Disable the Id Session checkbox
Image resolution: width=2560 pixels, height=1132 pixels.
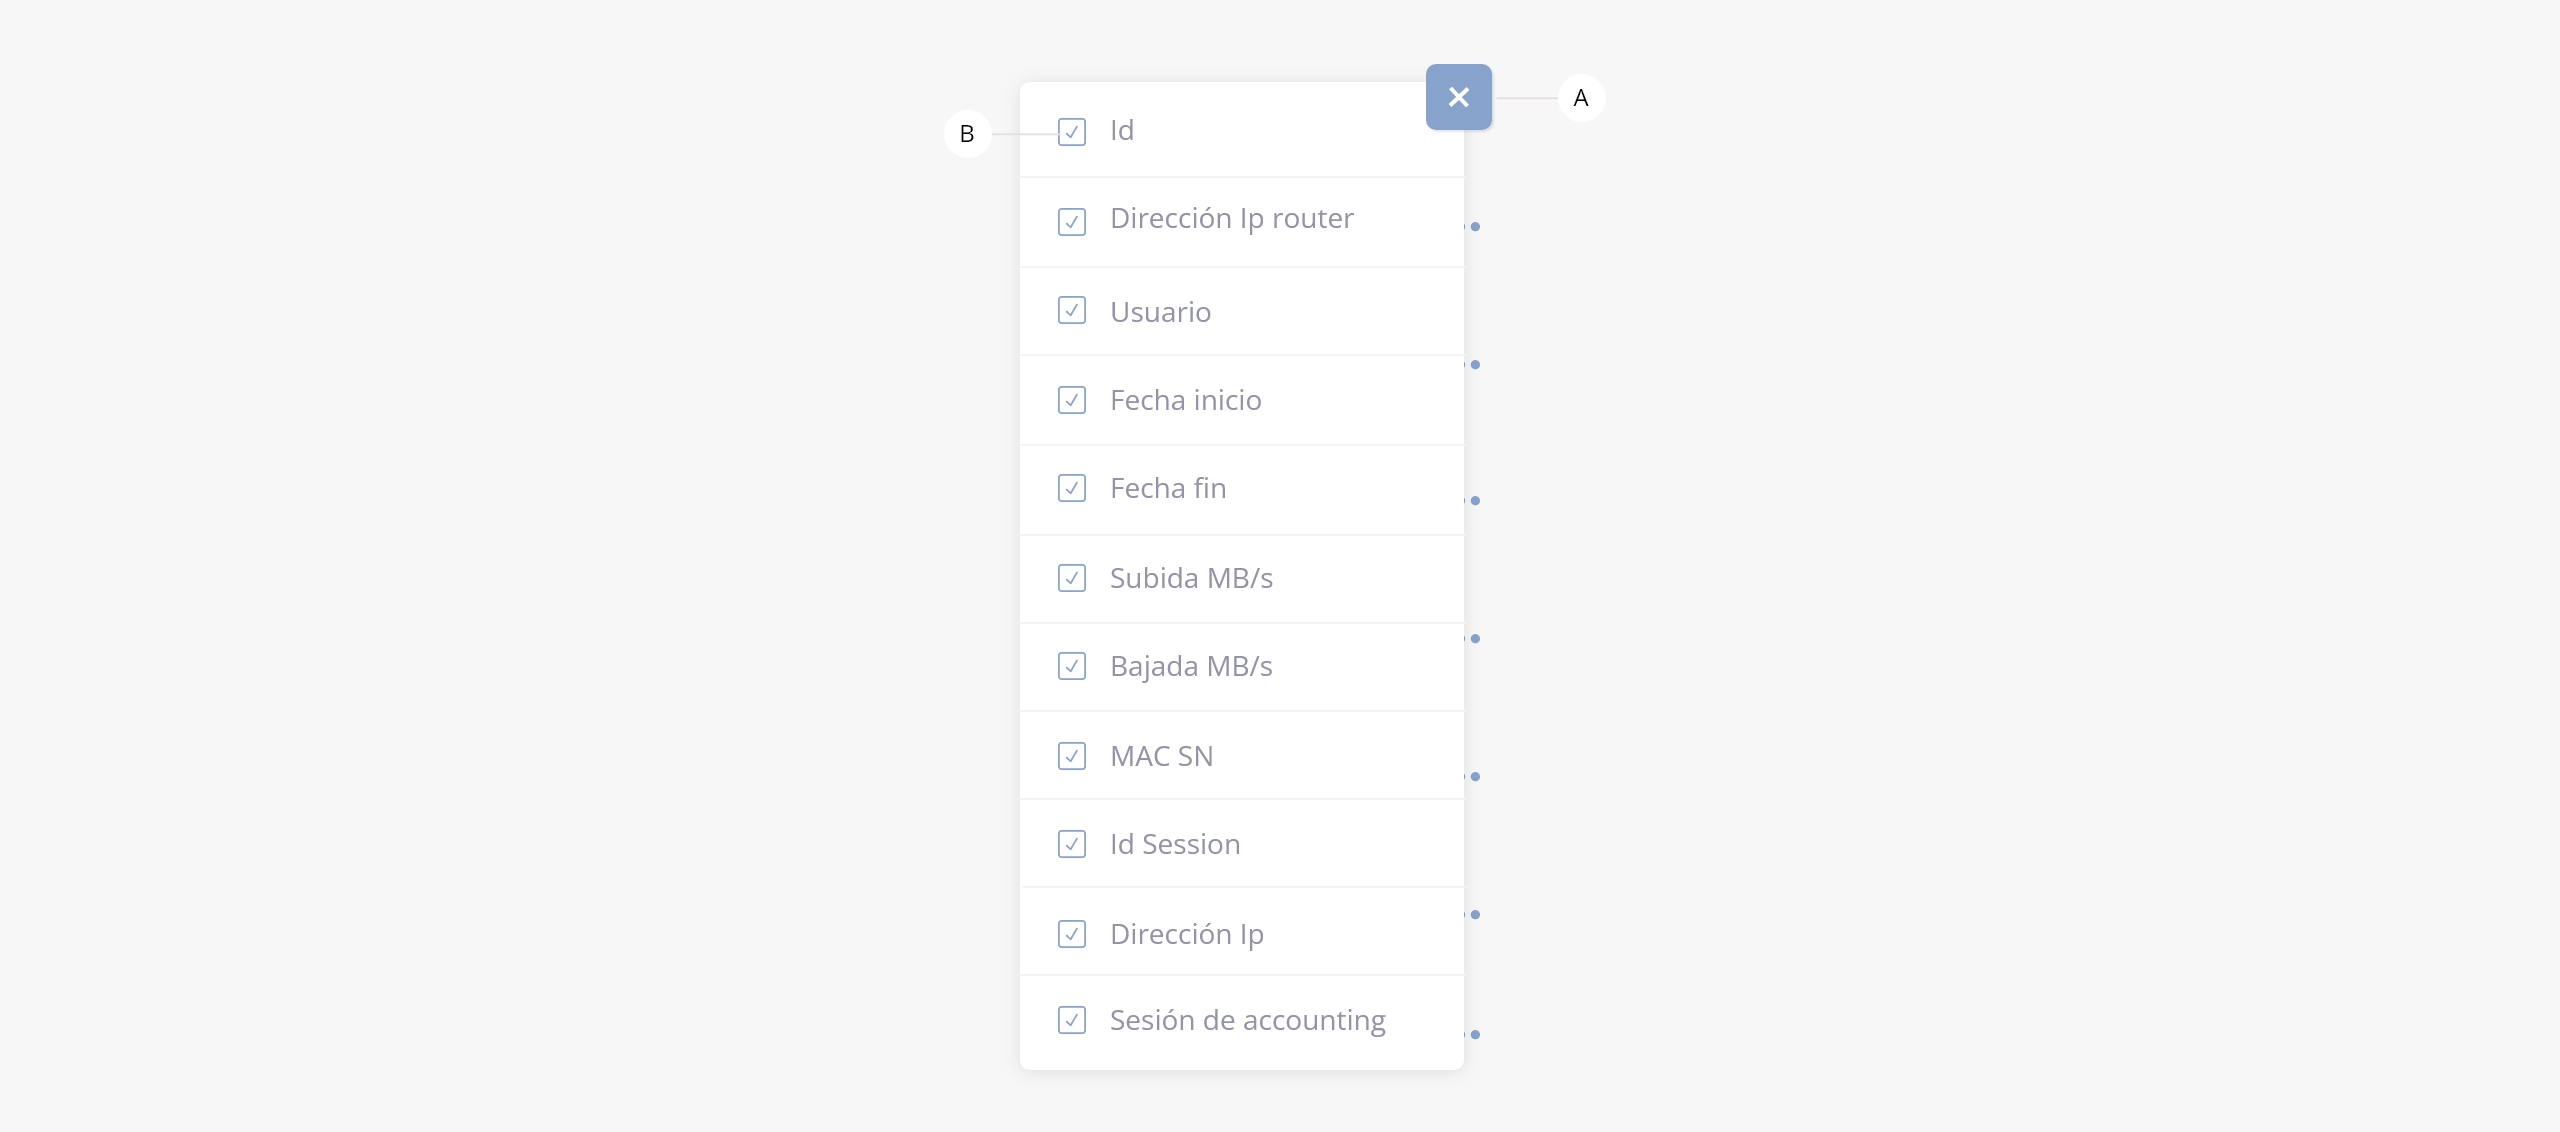(1071, 844)
